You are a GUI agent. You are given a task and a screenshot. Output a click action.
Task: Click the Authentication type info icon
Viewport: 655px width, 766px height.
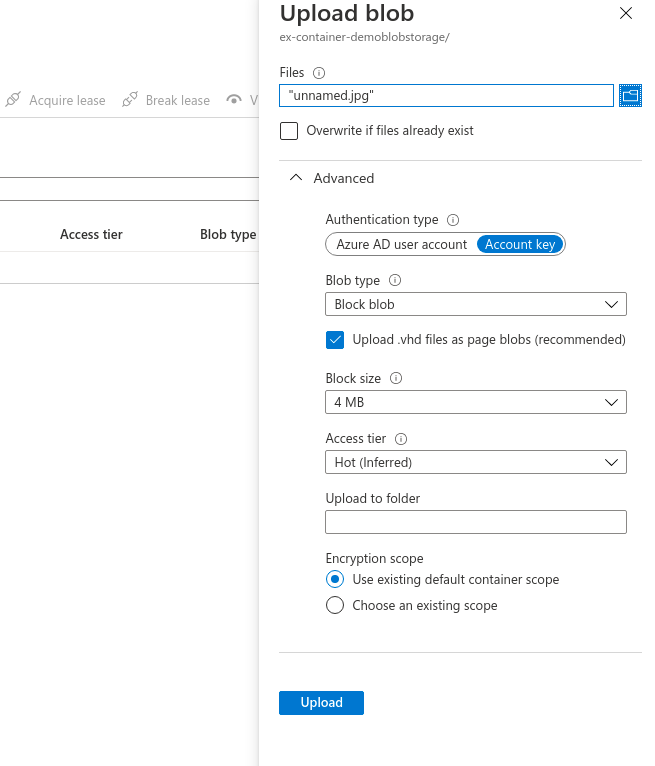tap(452, 220)
